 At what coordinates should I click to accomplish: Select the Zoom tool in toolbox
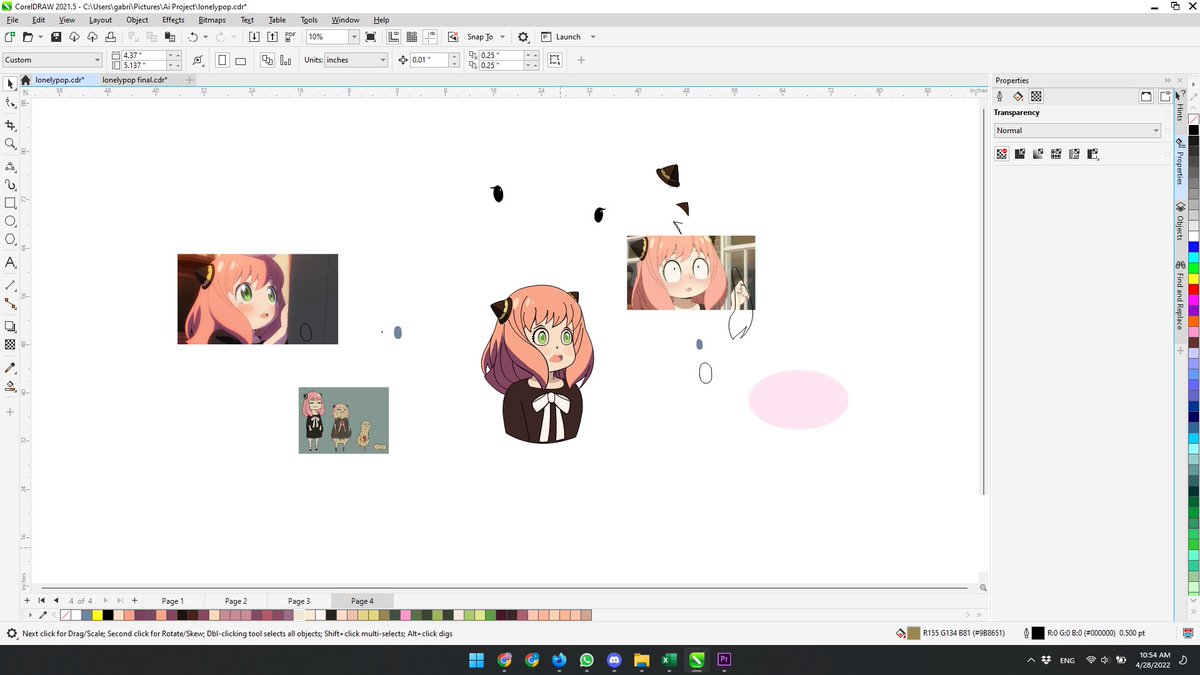point(10,144)
